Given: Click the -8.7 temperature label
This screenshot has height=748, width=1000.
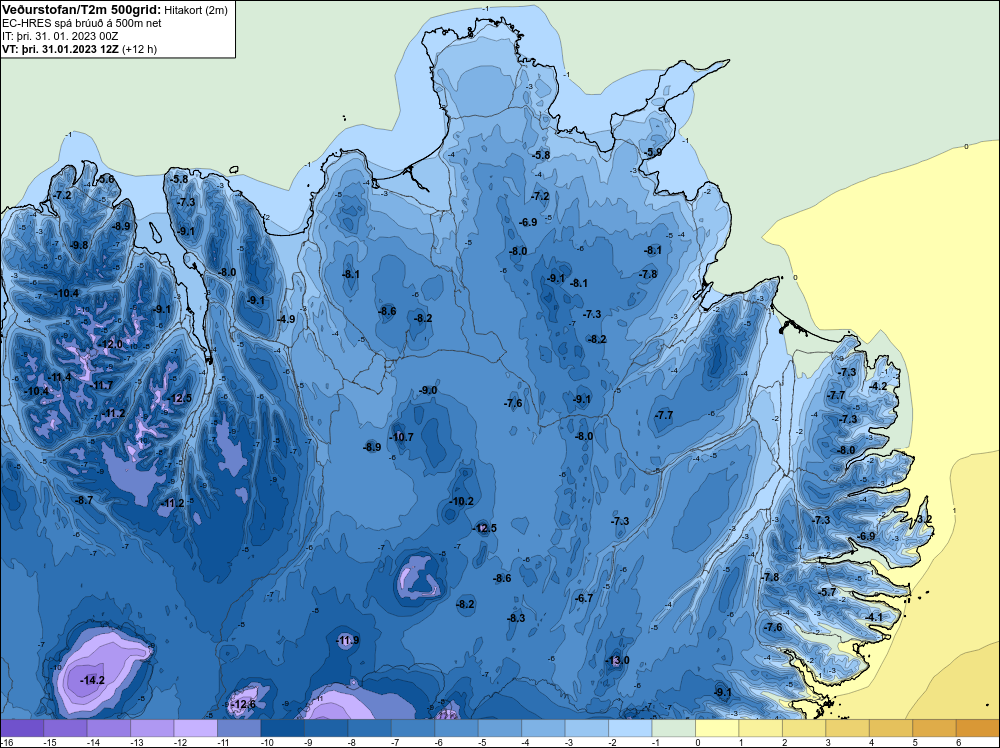Looking at the screenshot, I should (x=84, y=500).
